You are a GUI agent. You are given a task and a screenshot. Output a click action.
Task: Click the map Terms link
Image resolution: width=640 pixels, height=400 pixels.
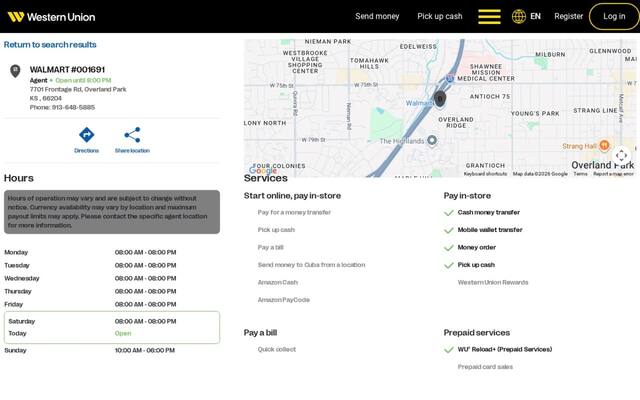click(580, 174)
